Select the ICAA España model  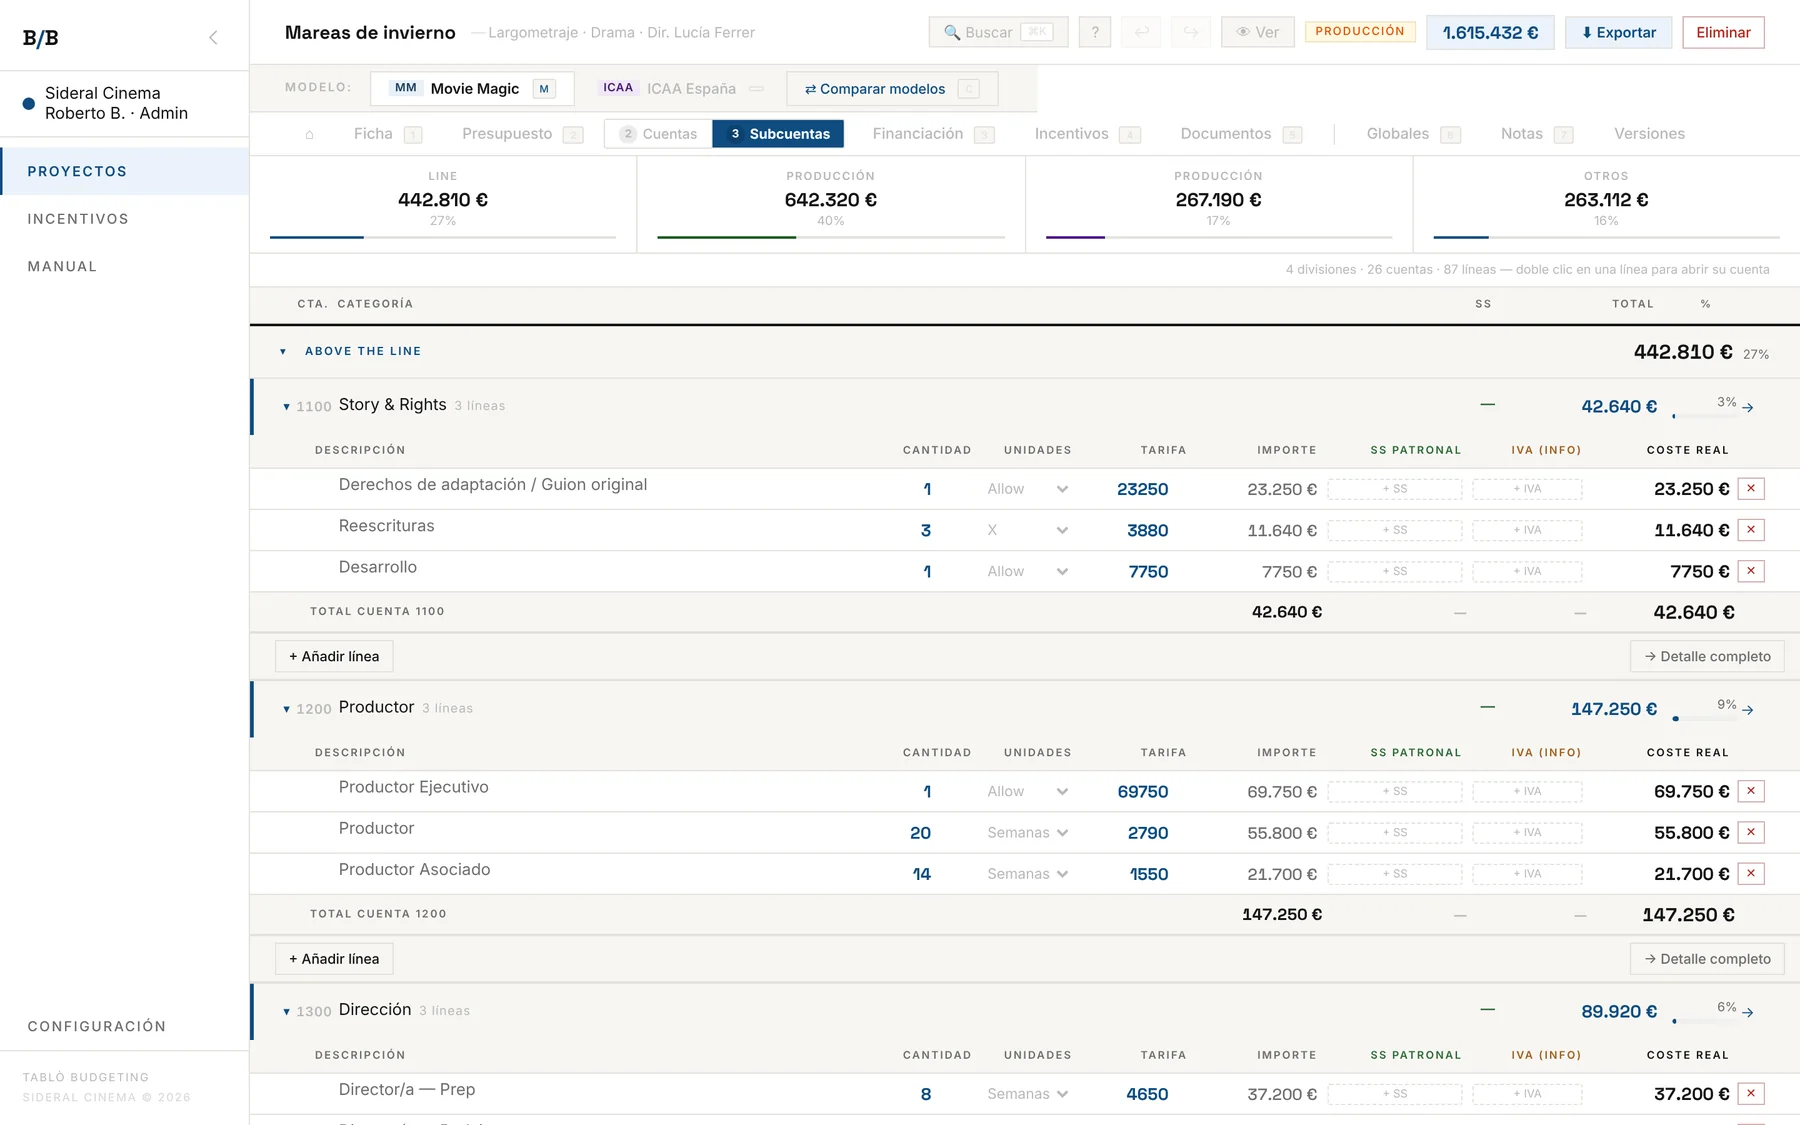click(x=682, y=88)
